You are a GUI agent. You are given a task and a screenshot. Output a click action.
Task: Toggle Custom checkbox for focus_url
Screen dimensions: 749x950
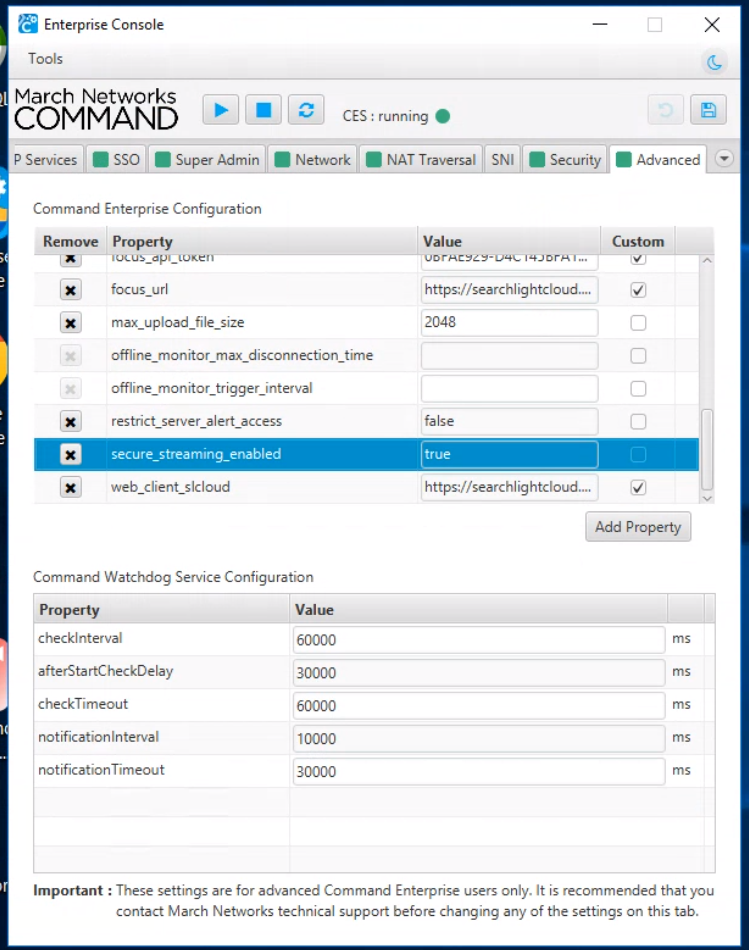coord(638,290)
